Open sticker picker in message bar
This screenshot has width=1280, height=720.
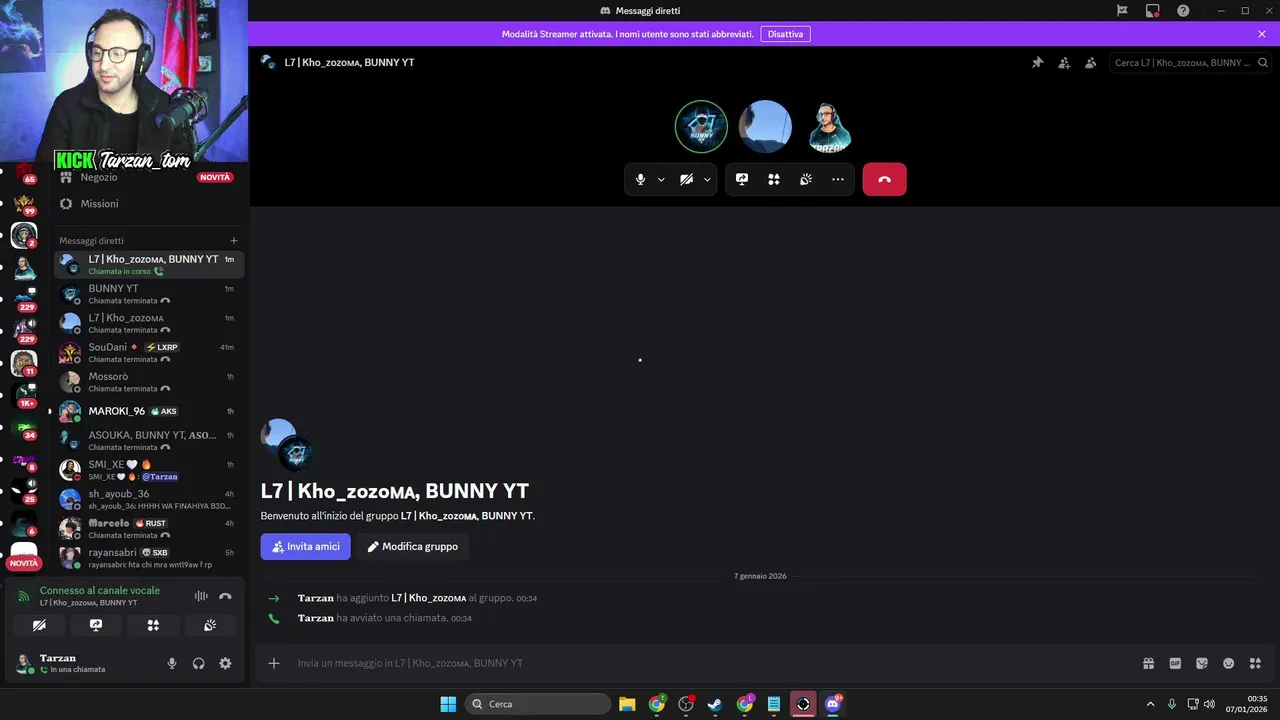[x=1202, y=663]
